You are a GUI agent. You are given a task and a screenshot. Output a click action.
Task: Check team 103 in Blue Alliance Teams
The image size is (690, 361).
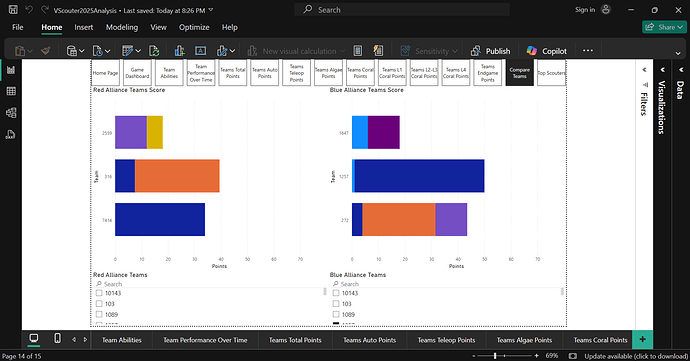pyautogui.click(x=336, y=304)
